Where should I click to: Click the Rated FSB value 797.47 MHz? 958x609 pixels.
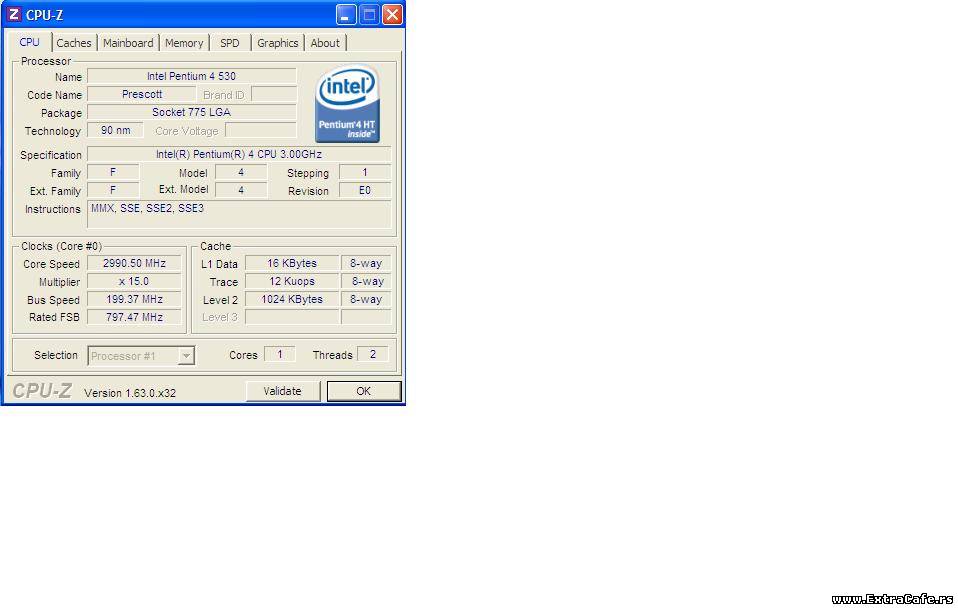tap(134, 317)
